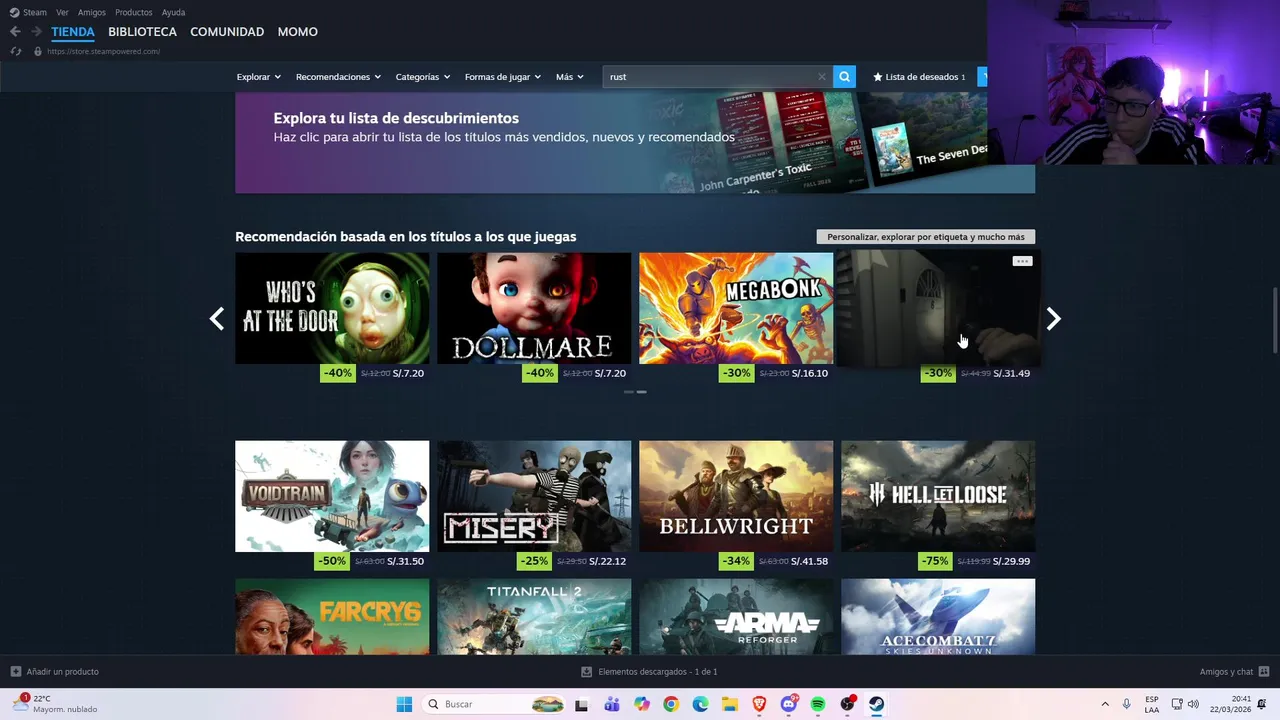
Task: Open the Who's at the Door game
Action: tap(332, 308)
